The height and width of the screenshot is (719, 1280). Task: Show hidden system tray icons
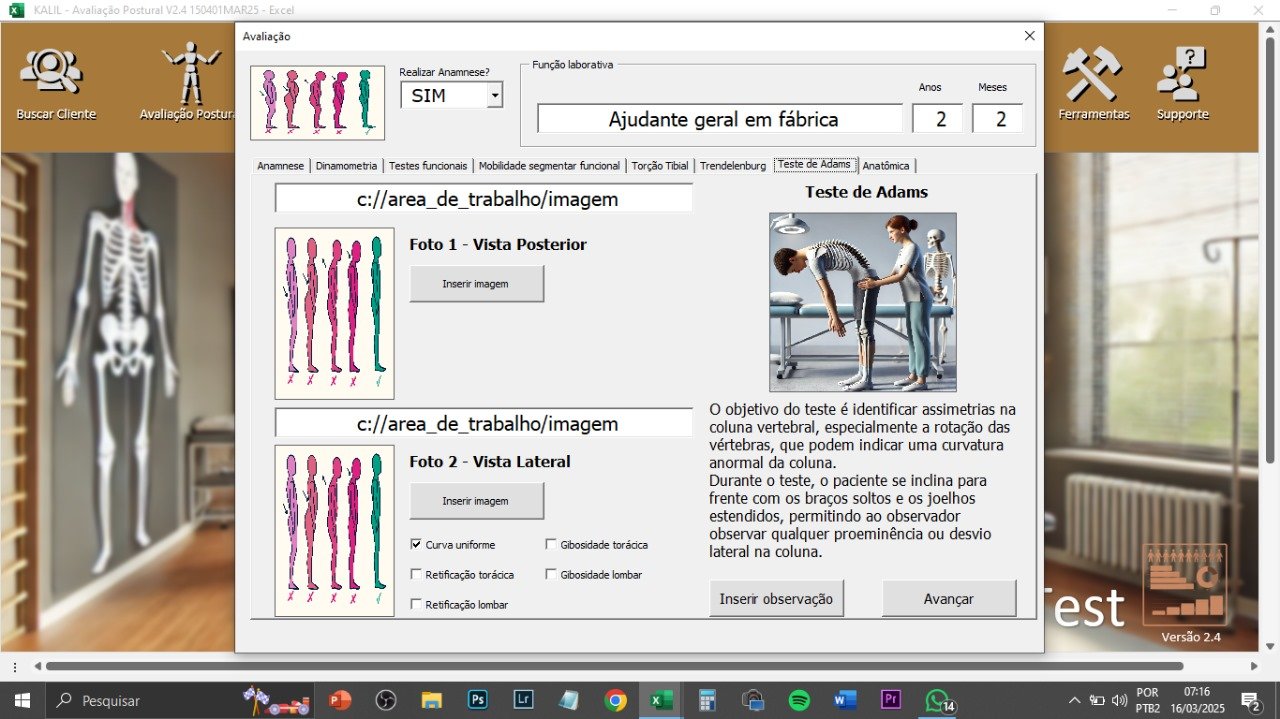coord(1075,700)
